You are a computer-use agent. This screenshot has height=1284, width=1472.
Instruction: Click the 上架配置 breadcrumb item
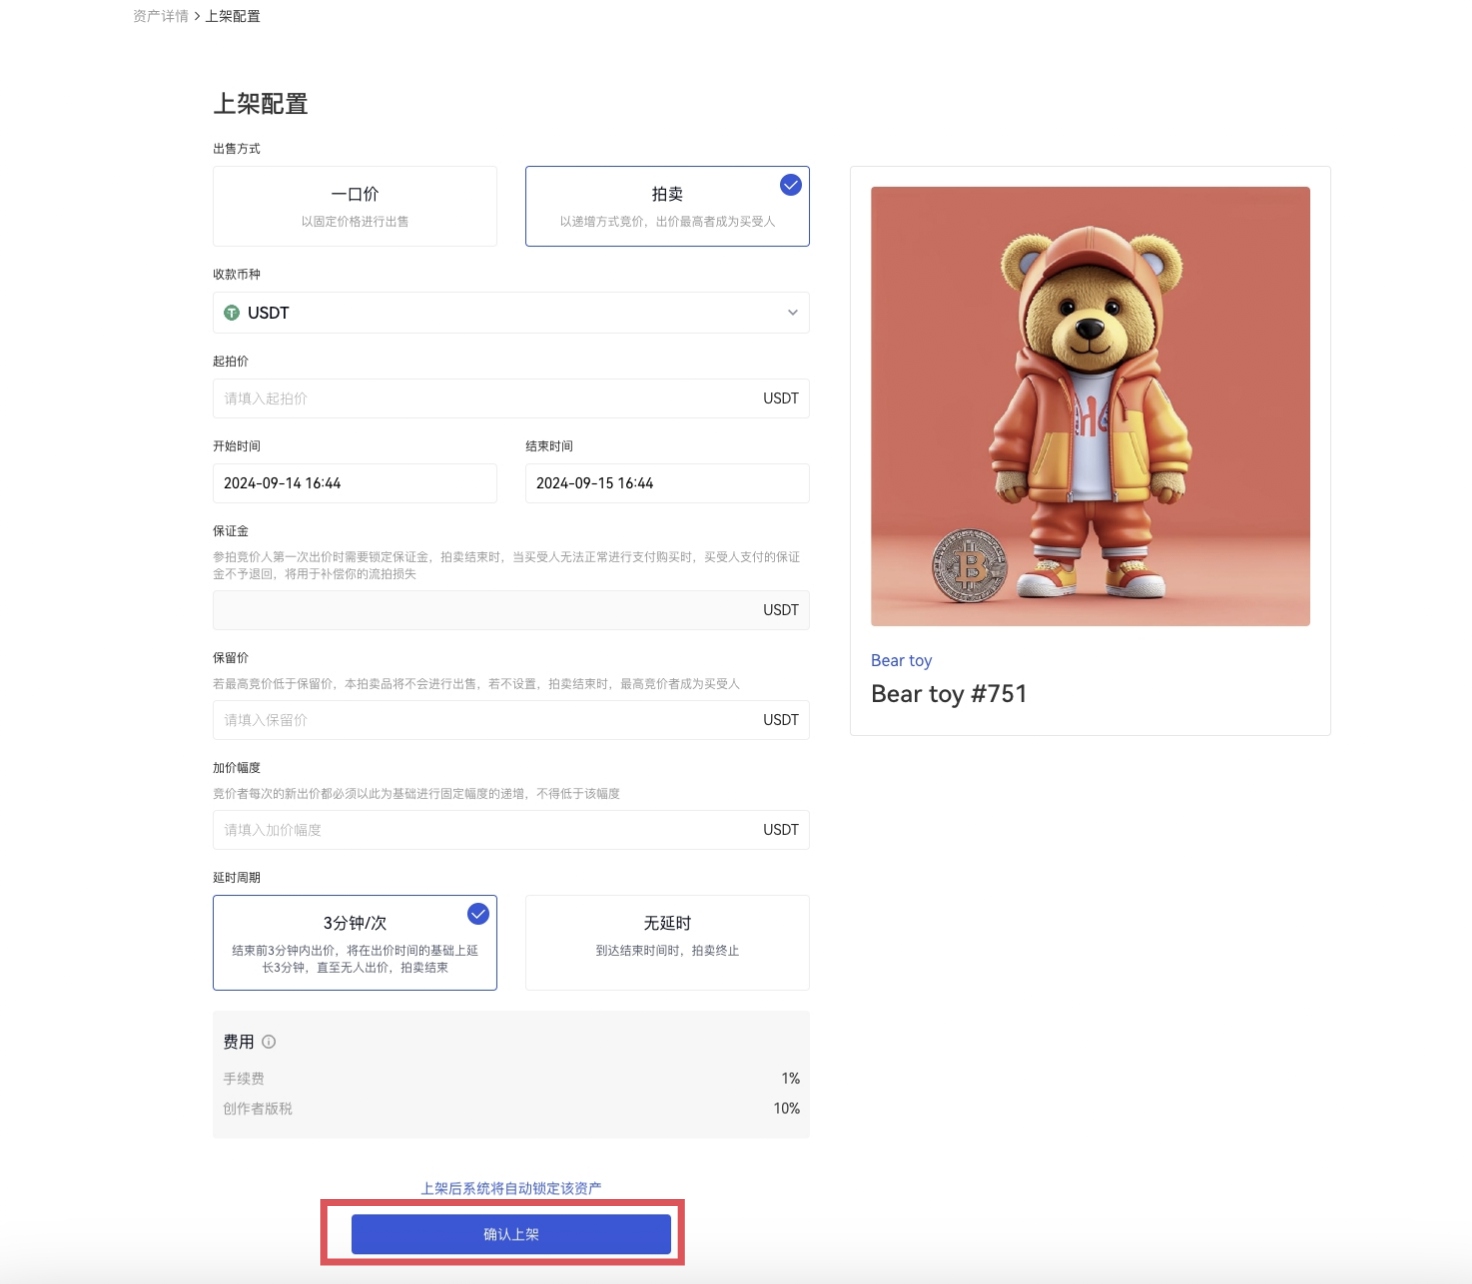(x=233, y=16)
